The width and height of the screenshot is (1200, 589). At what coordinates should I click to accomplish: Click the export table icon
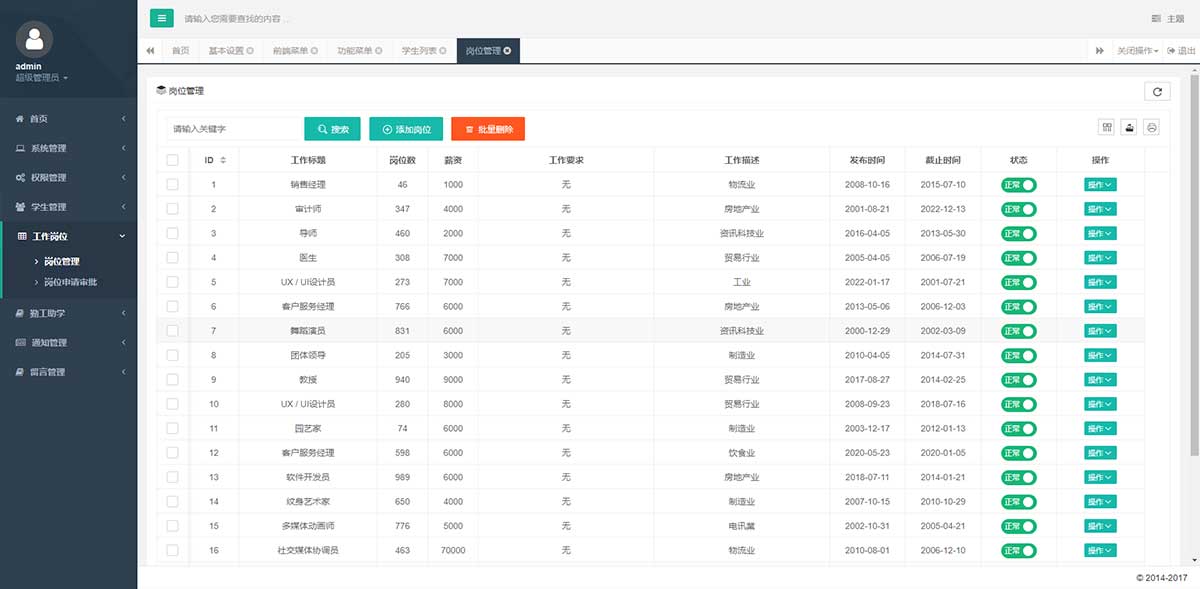click(x=1130, y=128)
